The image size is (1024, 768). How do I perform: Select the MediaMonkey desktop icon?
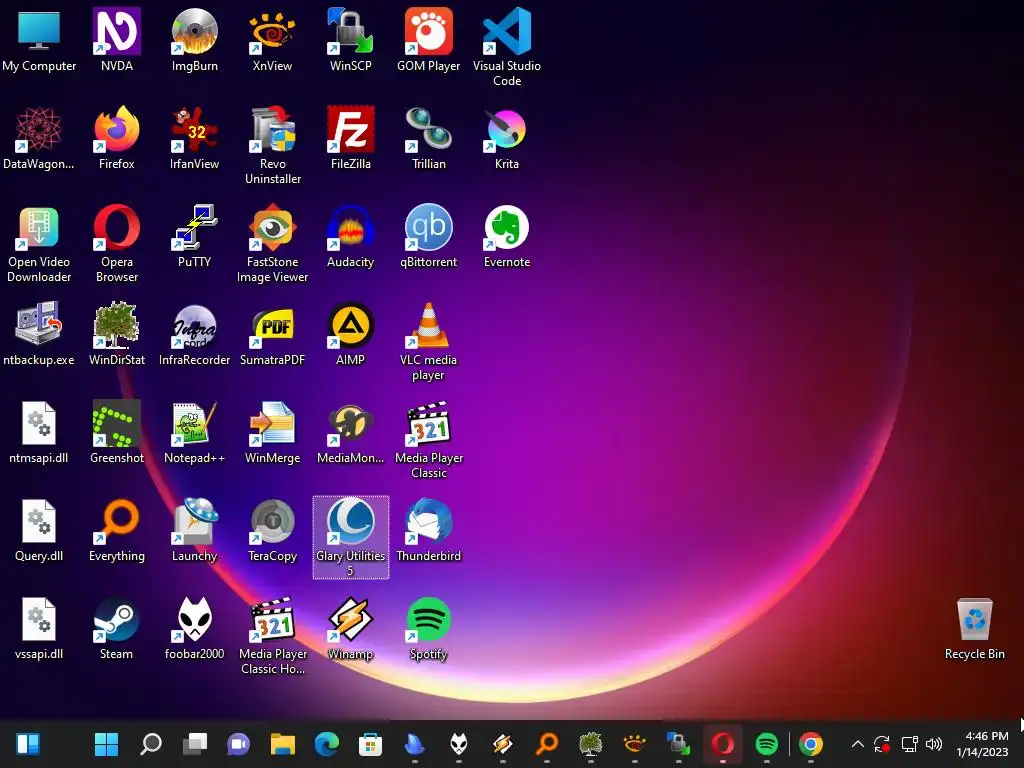(x=351, y=431)
